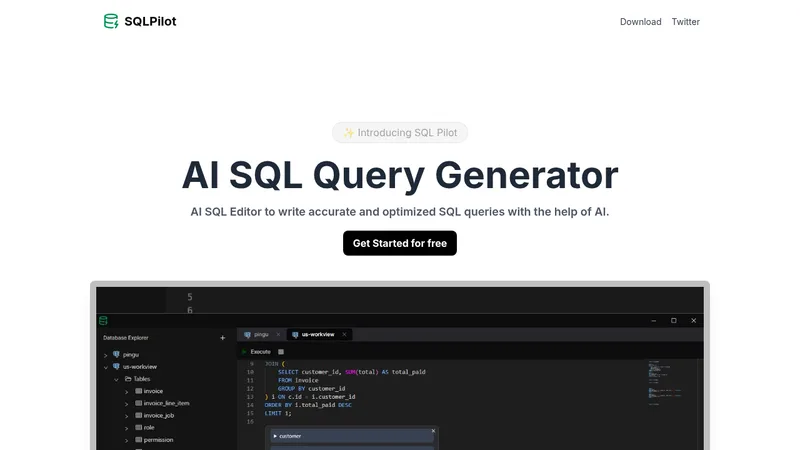Click the green app icon in the editor title bar
Viewport: 800px width, 450px height.
click(x=103, y=320)
